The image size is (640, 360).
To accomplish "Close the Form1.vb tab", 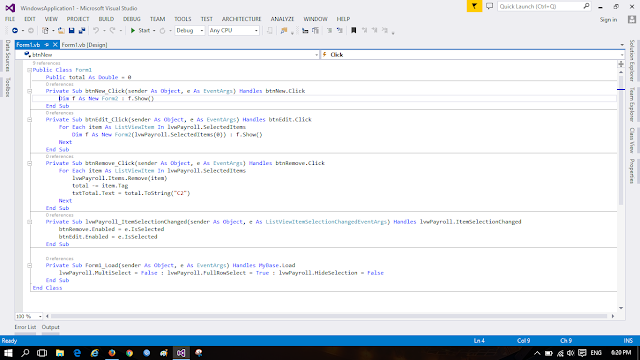I will (55, 45).
